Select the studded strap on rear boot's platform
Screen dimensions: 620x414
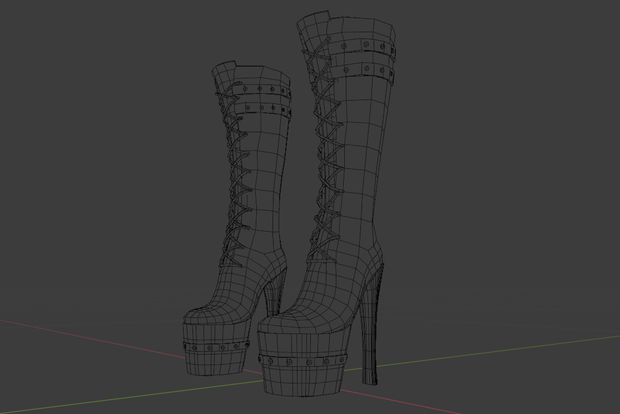[x=215, y=347]
